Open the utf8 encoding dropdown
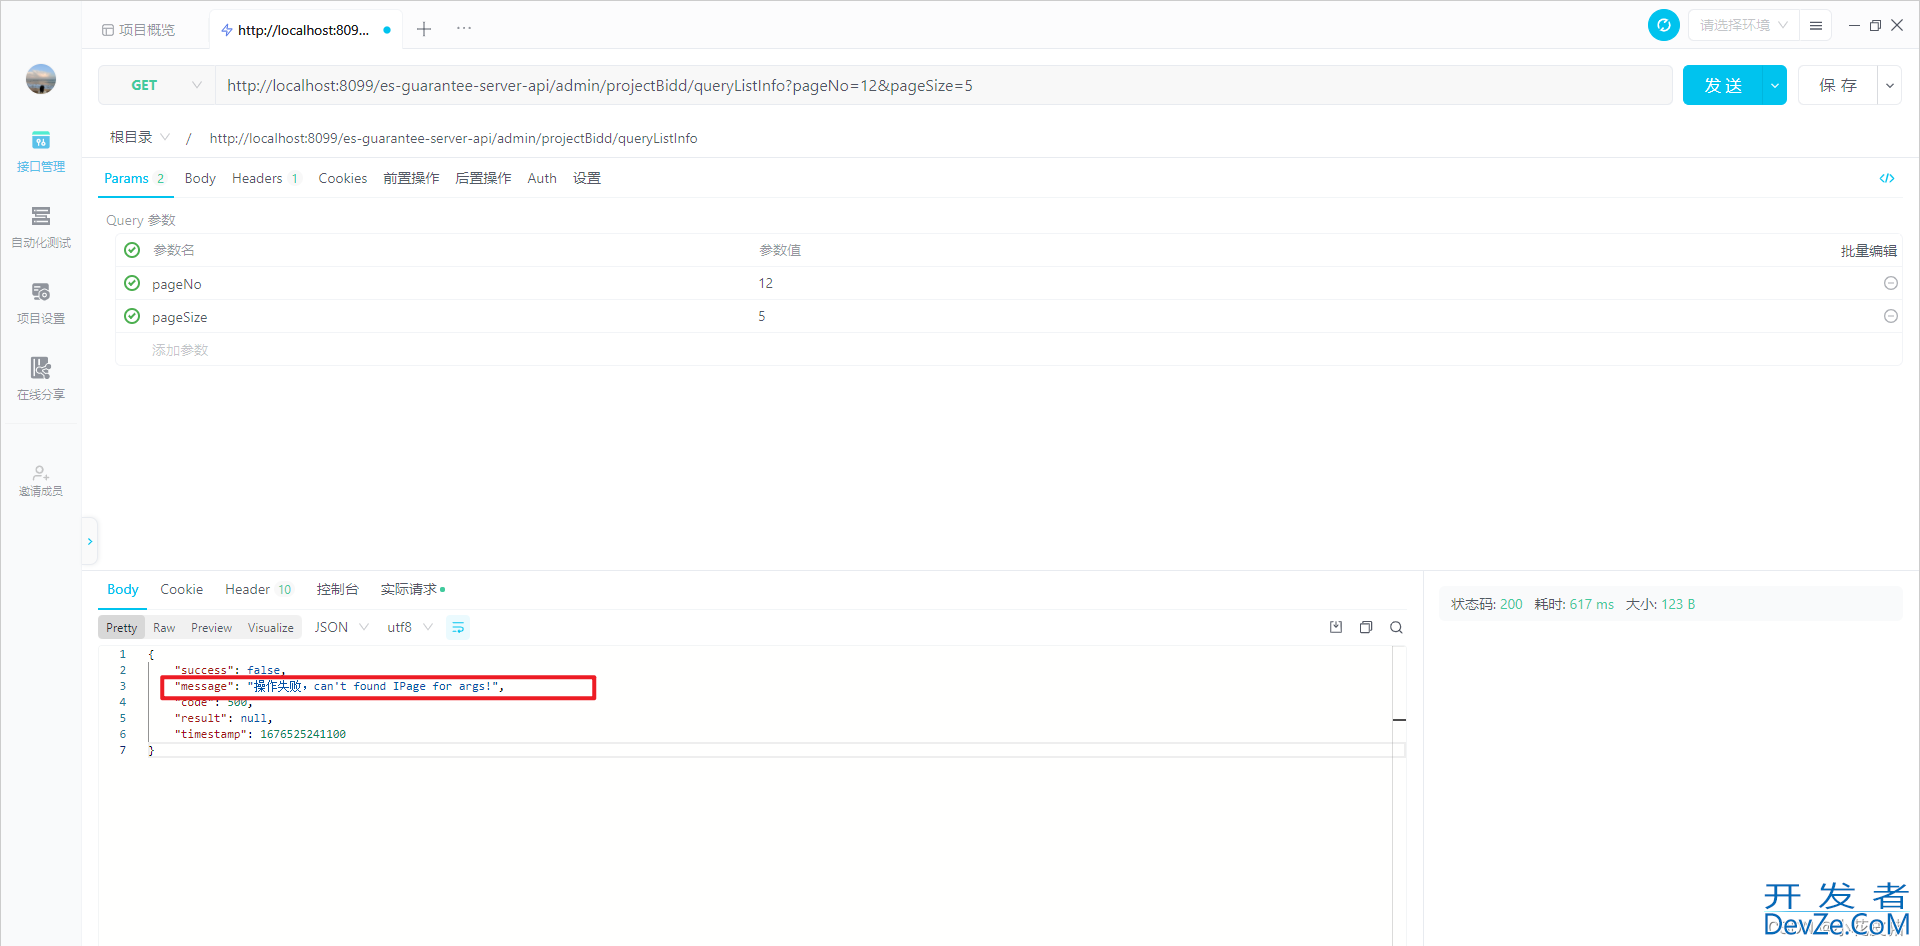Image resolution: width=1920 pixels, height=946 pixels. point(410,627)
